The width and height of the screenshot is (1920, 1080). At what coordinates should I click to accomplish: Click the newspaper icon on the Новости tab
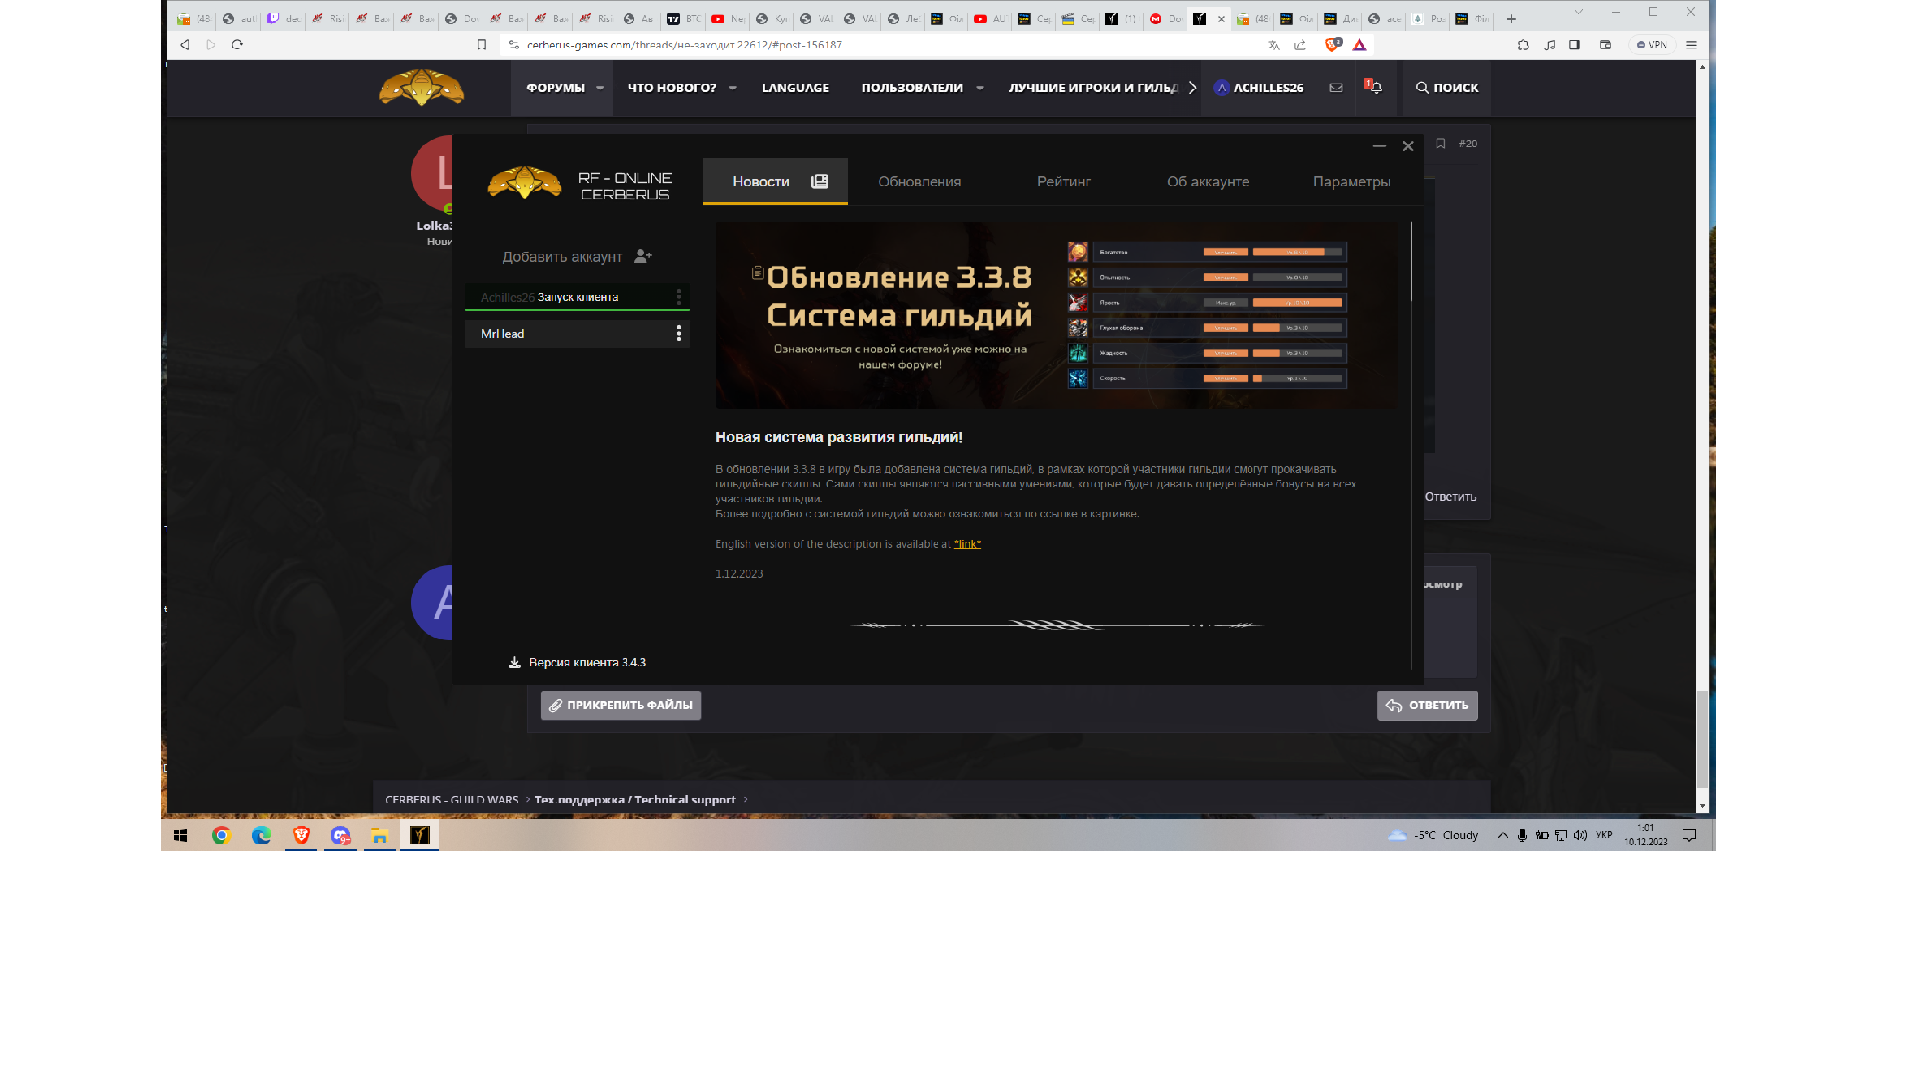820,181
